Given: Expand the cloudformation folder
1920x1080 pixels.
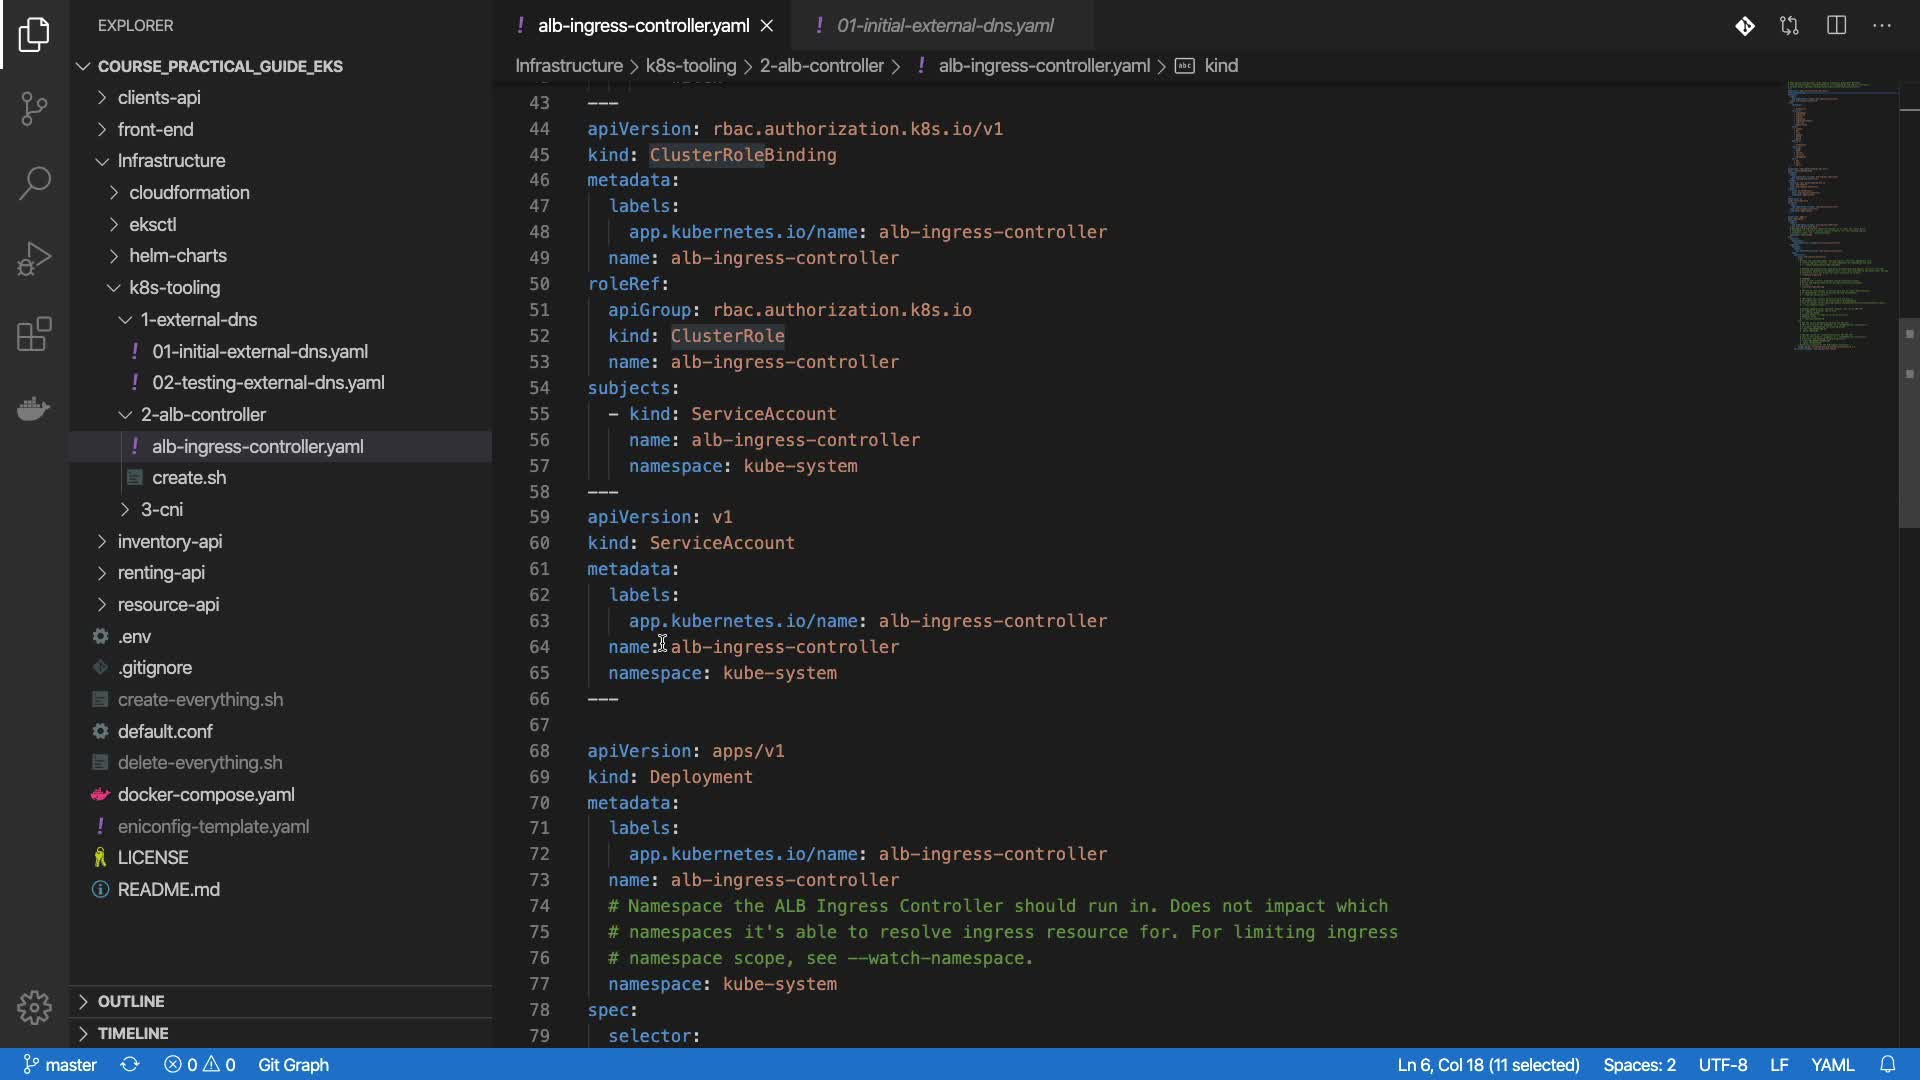Looking at the screenshot, I should tap(189, 192).
